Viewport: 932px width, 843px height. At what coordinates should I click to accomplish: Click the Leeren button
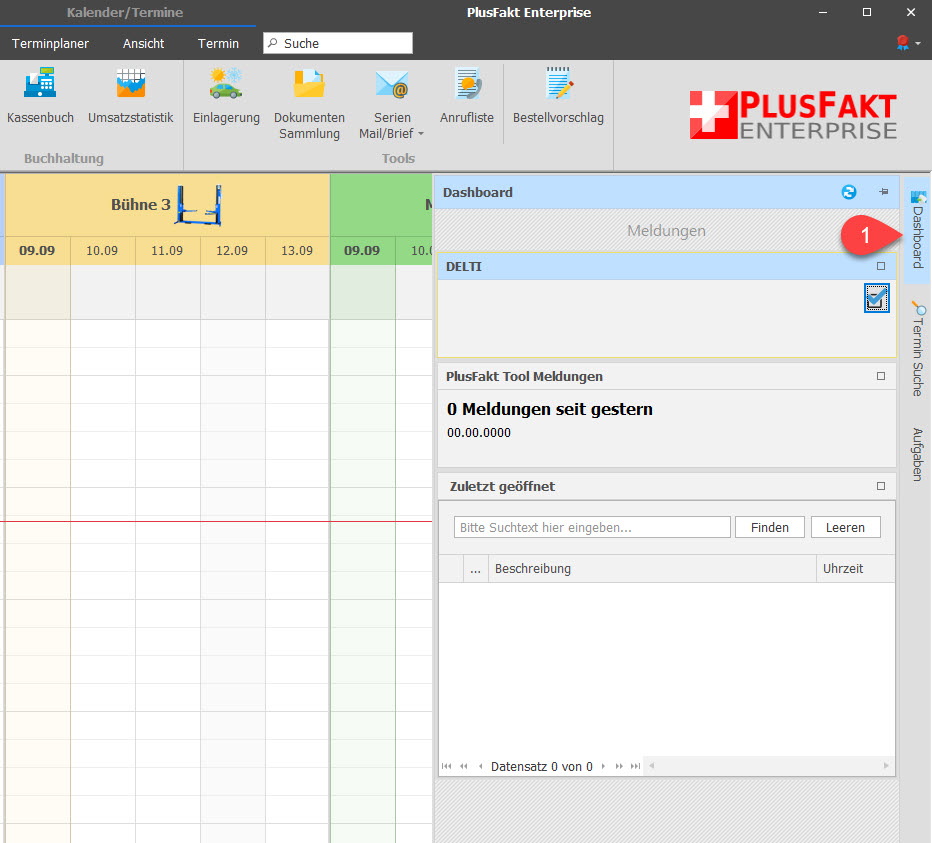click(845, 527)
